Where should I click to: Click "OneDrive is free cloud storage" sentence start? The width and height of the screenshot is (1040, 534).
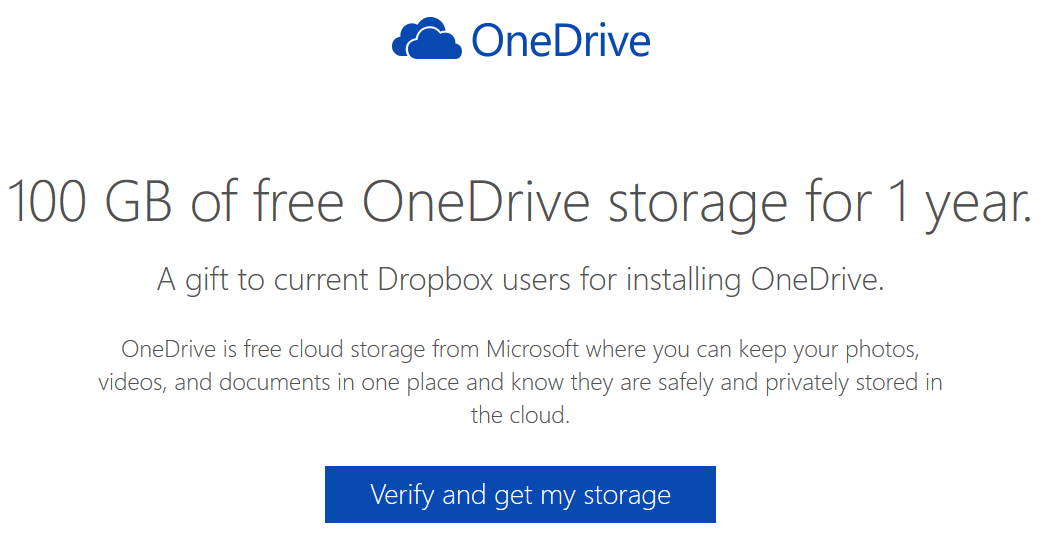click(264, 350)
